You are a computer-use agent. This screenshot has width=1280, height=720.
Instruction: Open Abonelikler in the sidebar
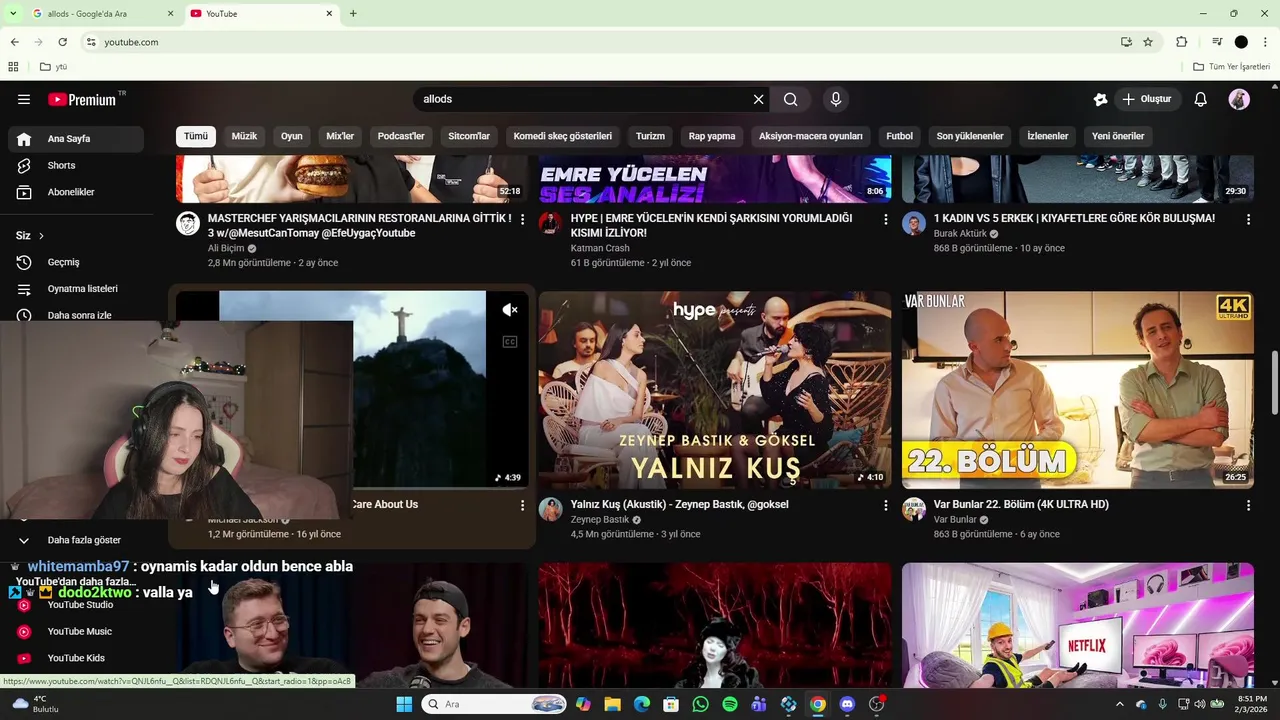pos(76,192)
